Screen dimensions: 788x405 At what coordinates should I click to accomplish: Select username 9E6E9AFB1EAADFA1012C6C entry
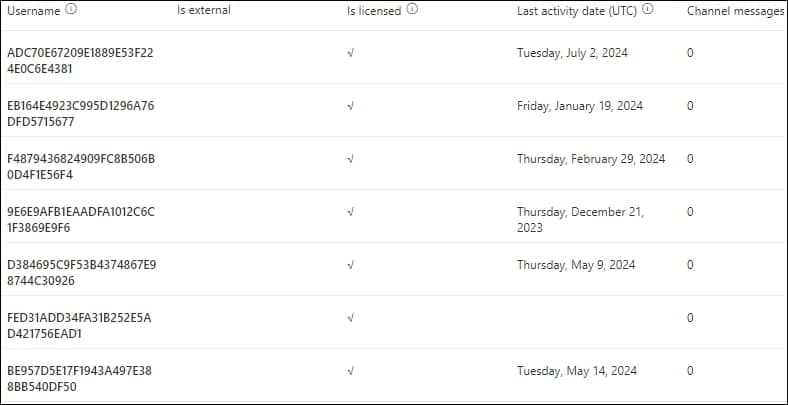pos(81,220)
